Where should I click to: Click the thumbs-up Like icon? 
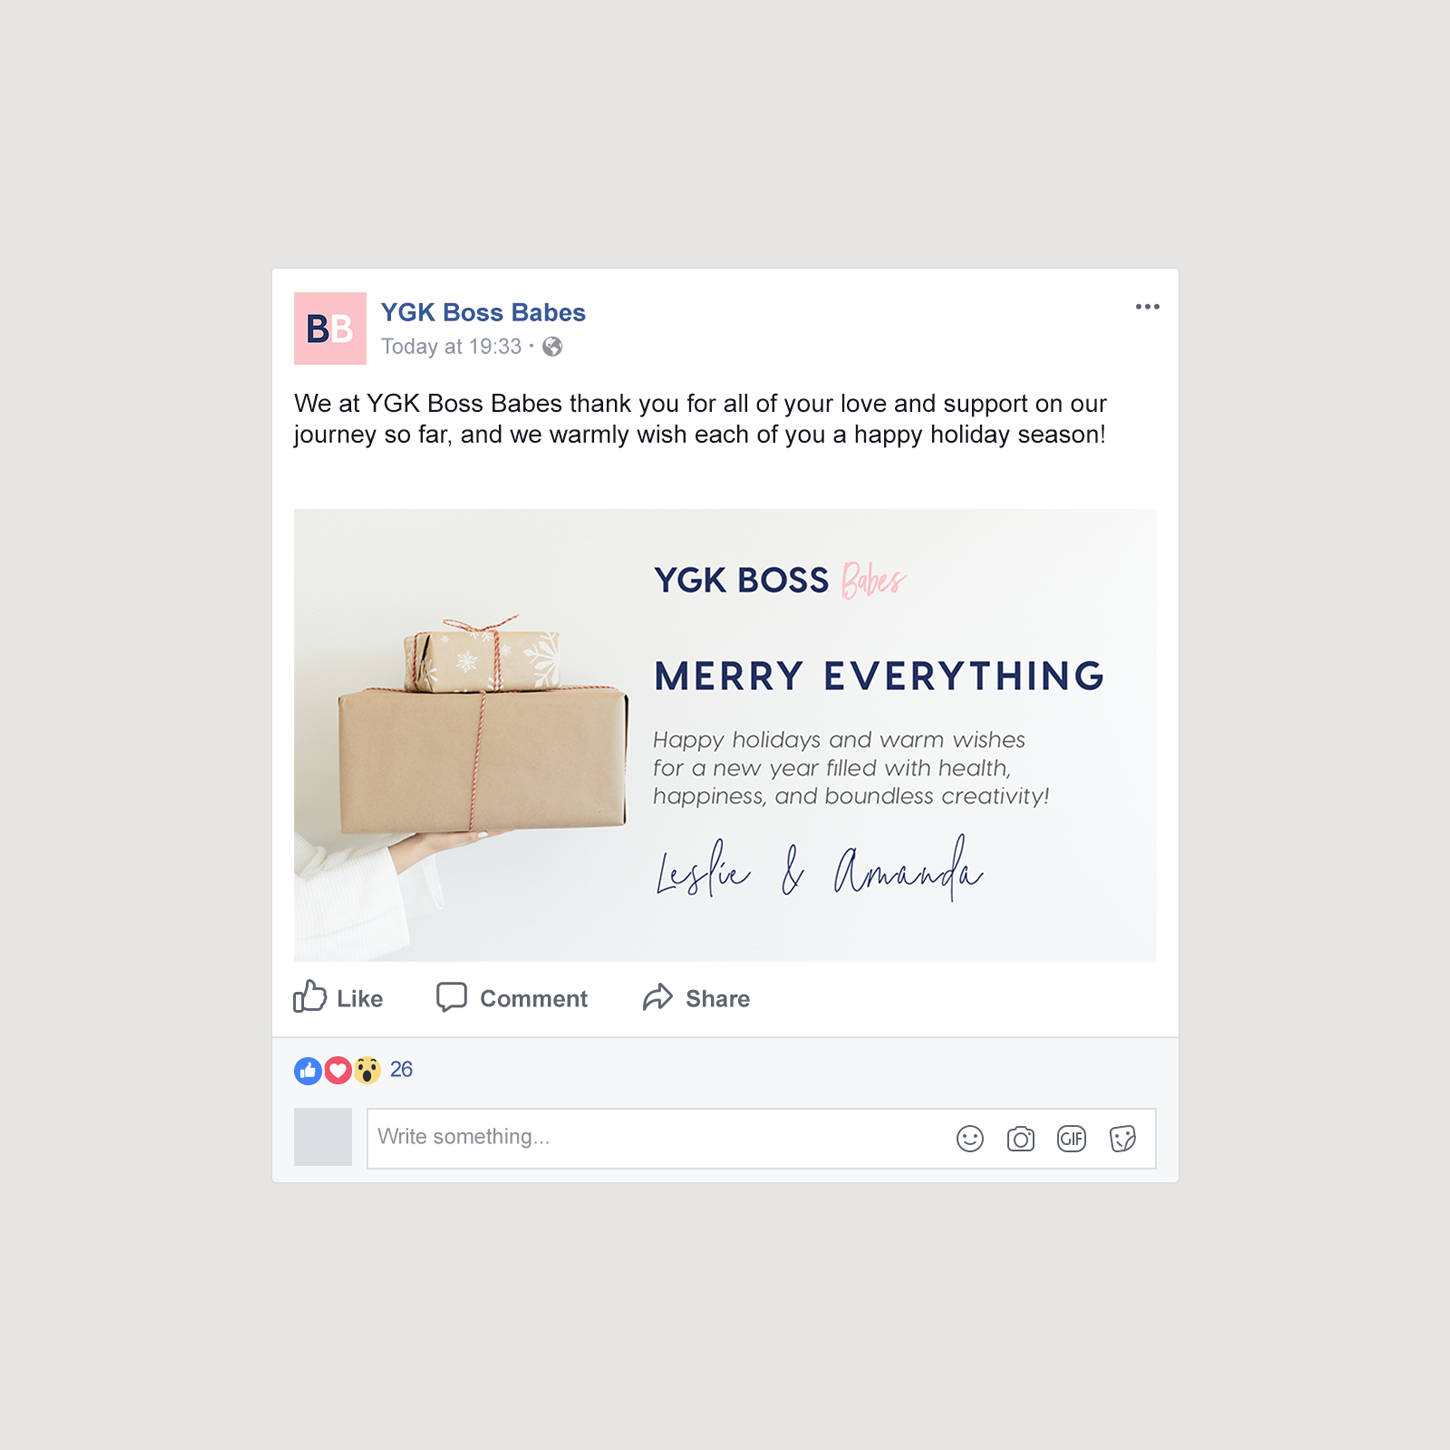coord(310,996)
